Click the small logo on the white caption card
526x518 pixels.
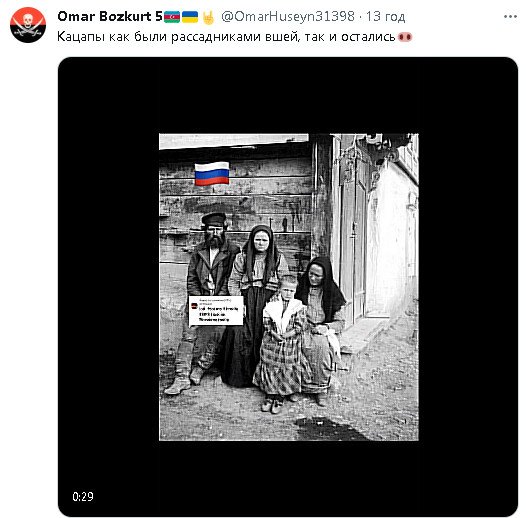[194, 305]
